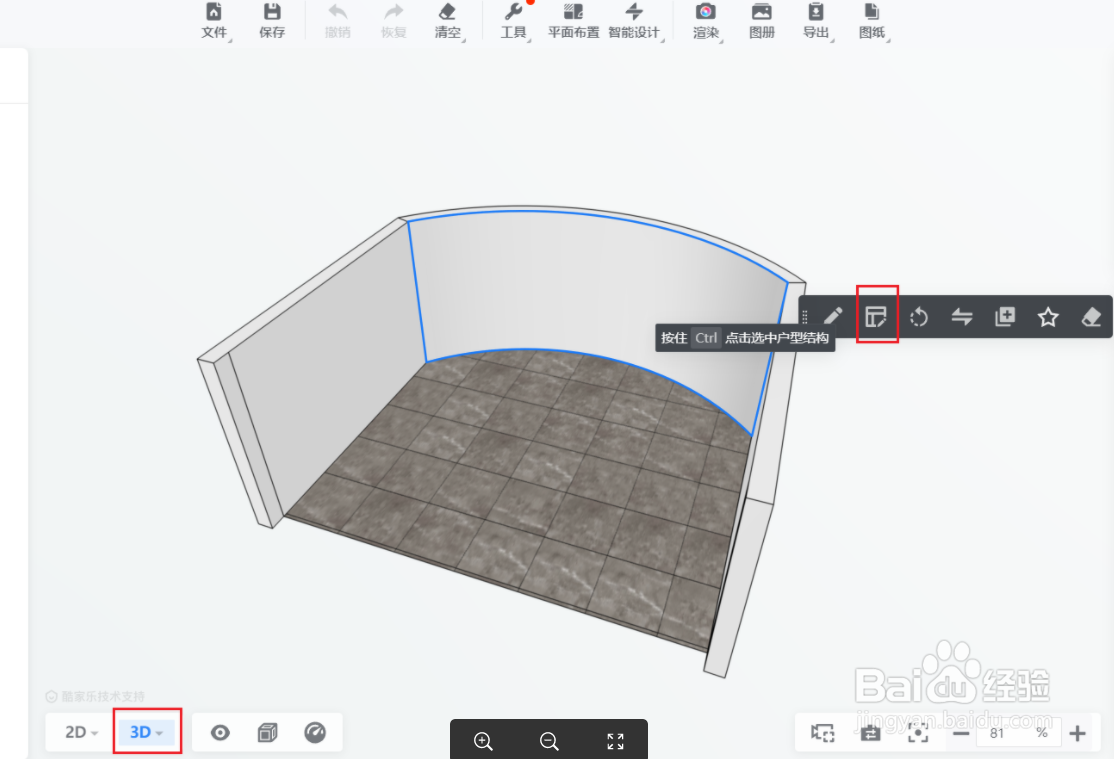Select the pencil edit tool in floating toolbar
This screenshot has height=759, width=1114.
[833, 316]
